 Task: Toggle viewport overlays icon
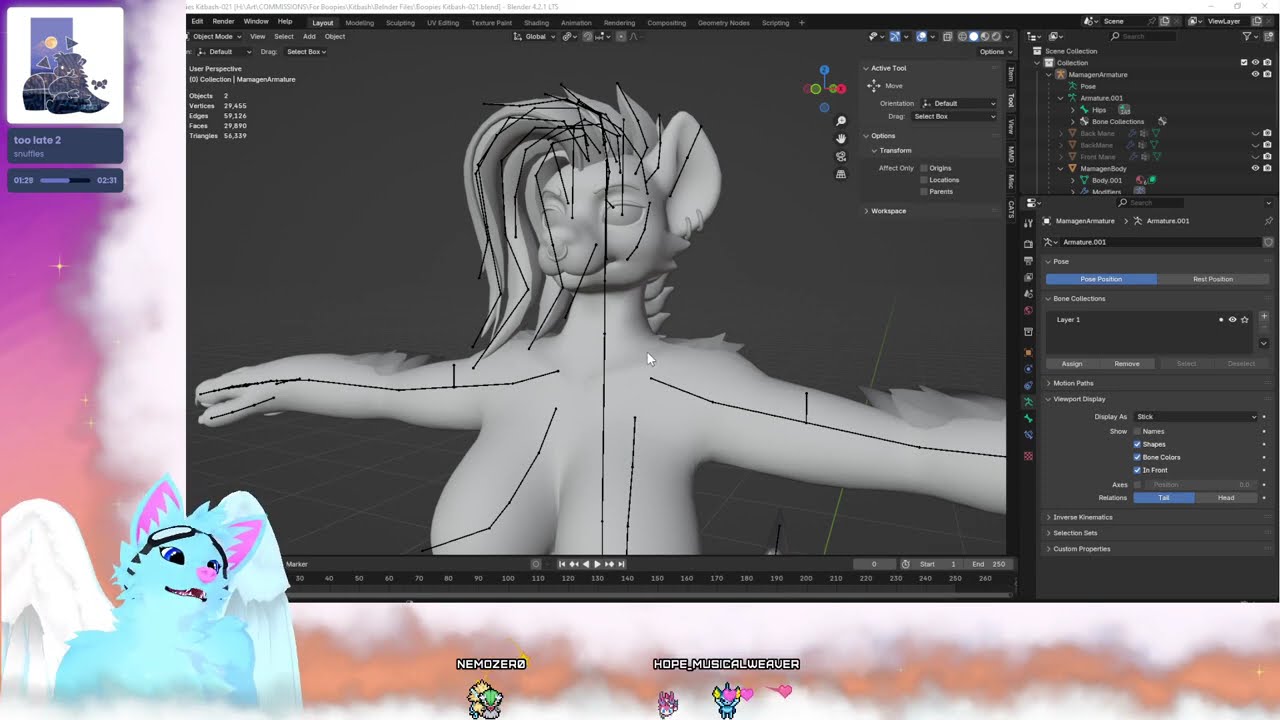[921, 36]
